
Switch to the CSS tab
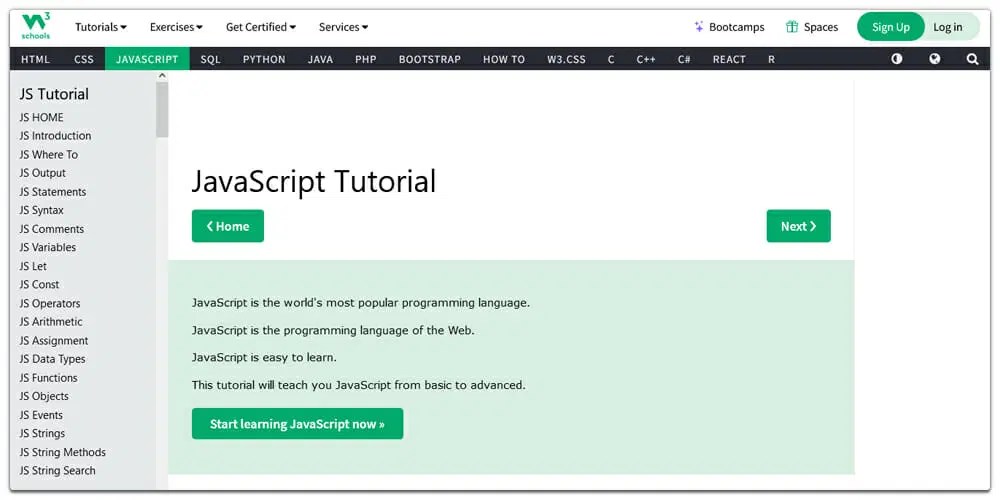[x=84, y=59]
